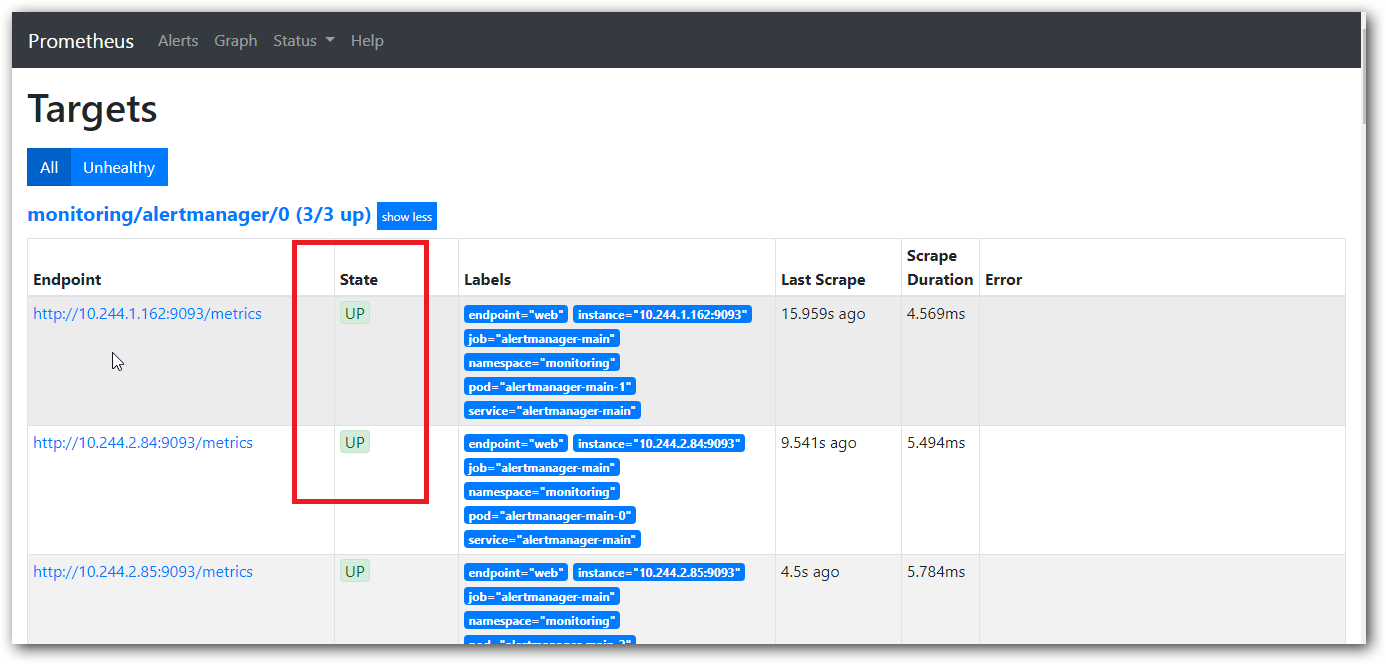This screenshot has width=1386, height=664.
Task: Show only Unhealthy targets
Action: tap(119, 168)
